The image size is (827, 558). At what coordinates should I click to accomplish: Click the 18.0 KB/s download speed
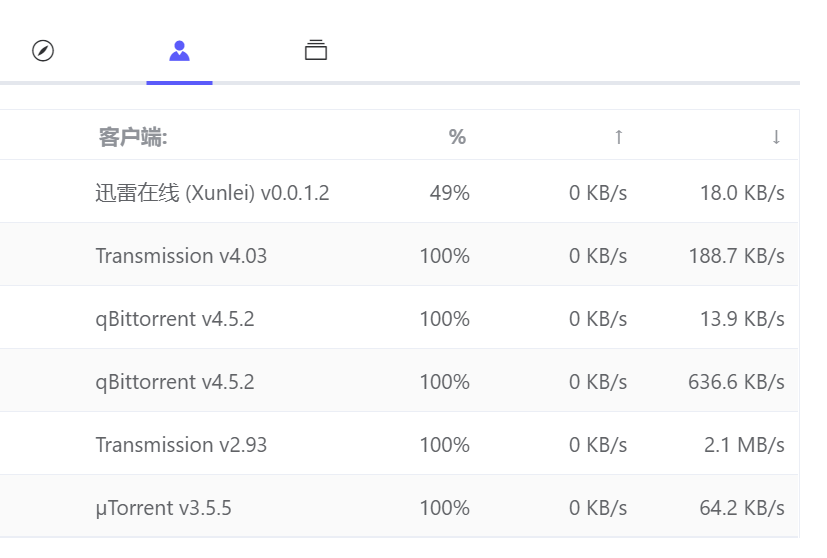click(742, 193)
